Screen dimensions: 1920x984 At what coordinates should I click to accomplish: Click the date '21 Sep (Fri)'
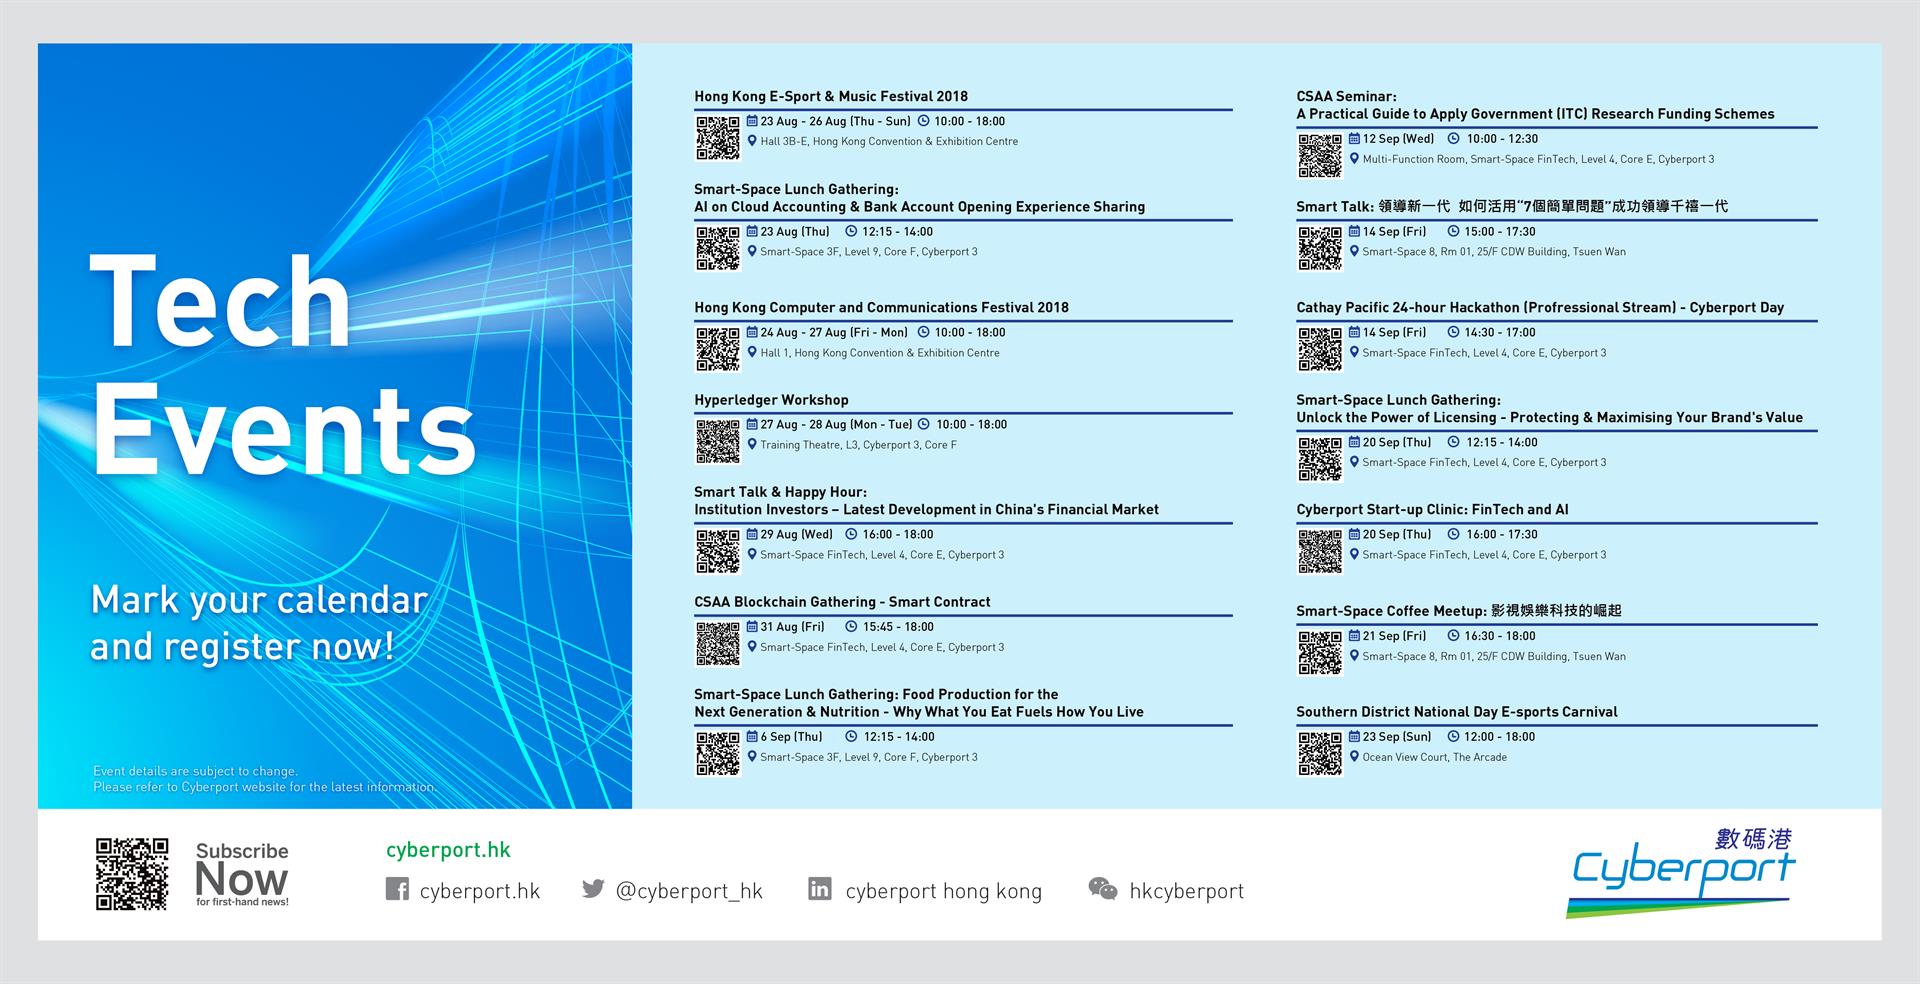pos(1394,636)
